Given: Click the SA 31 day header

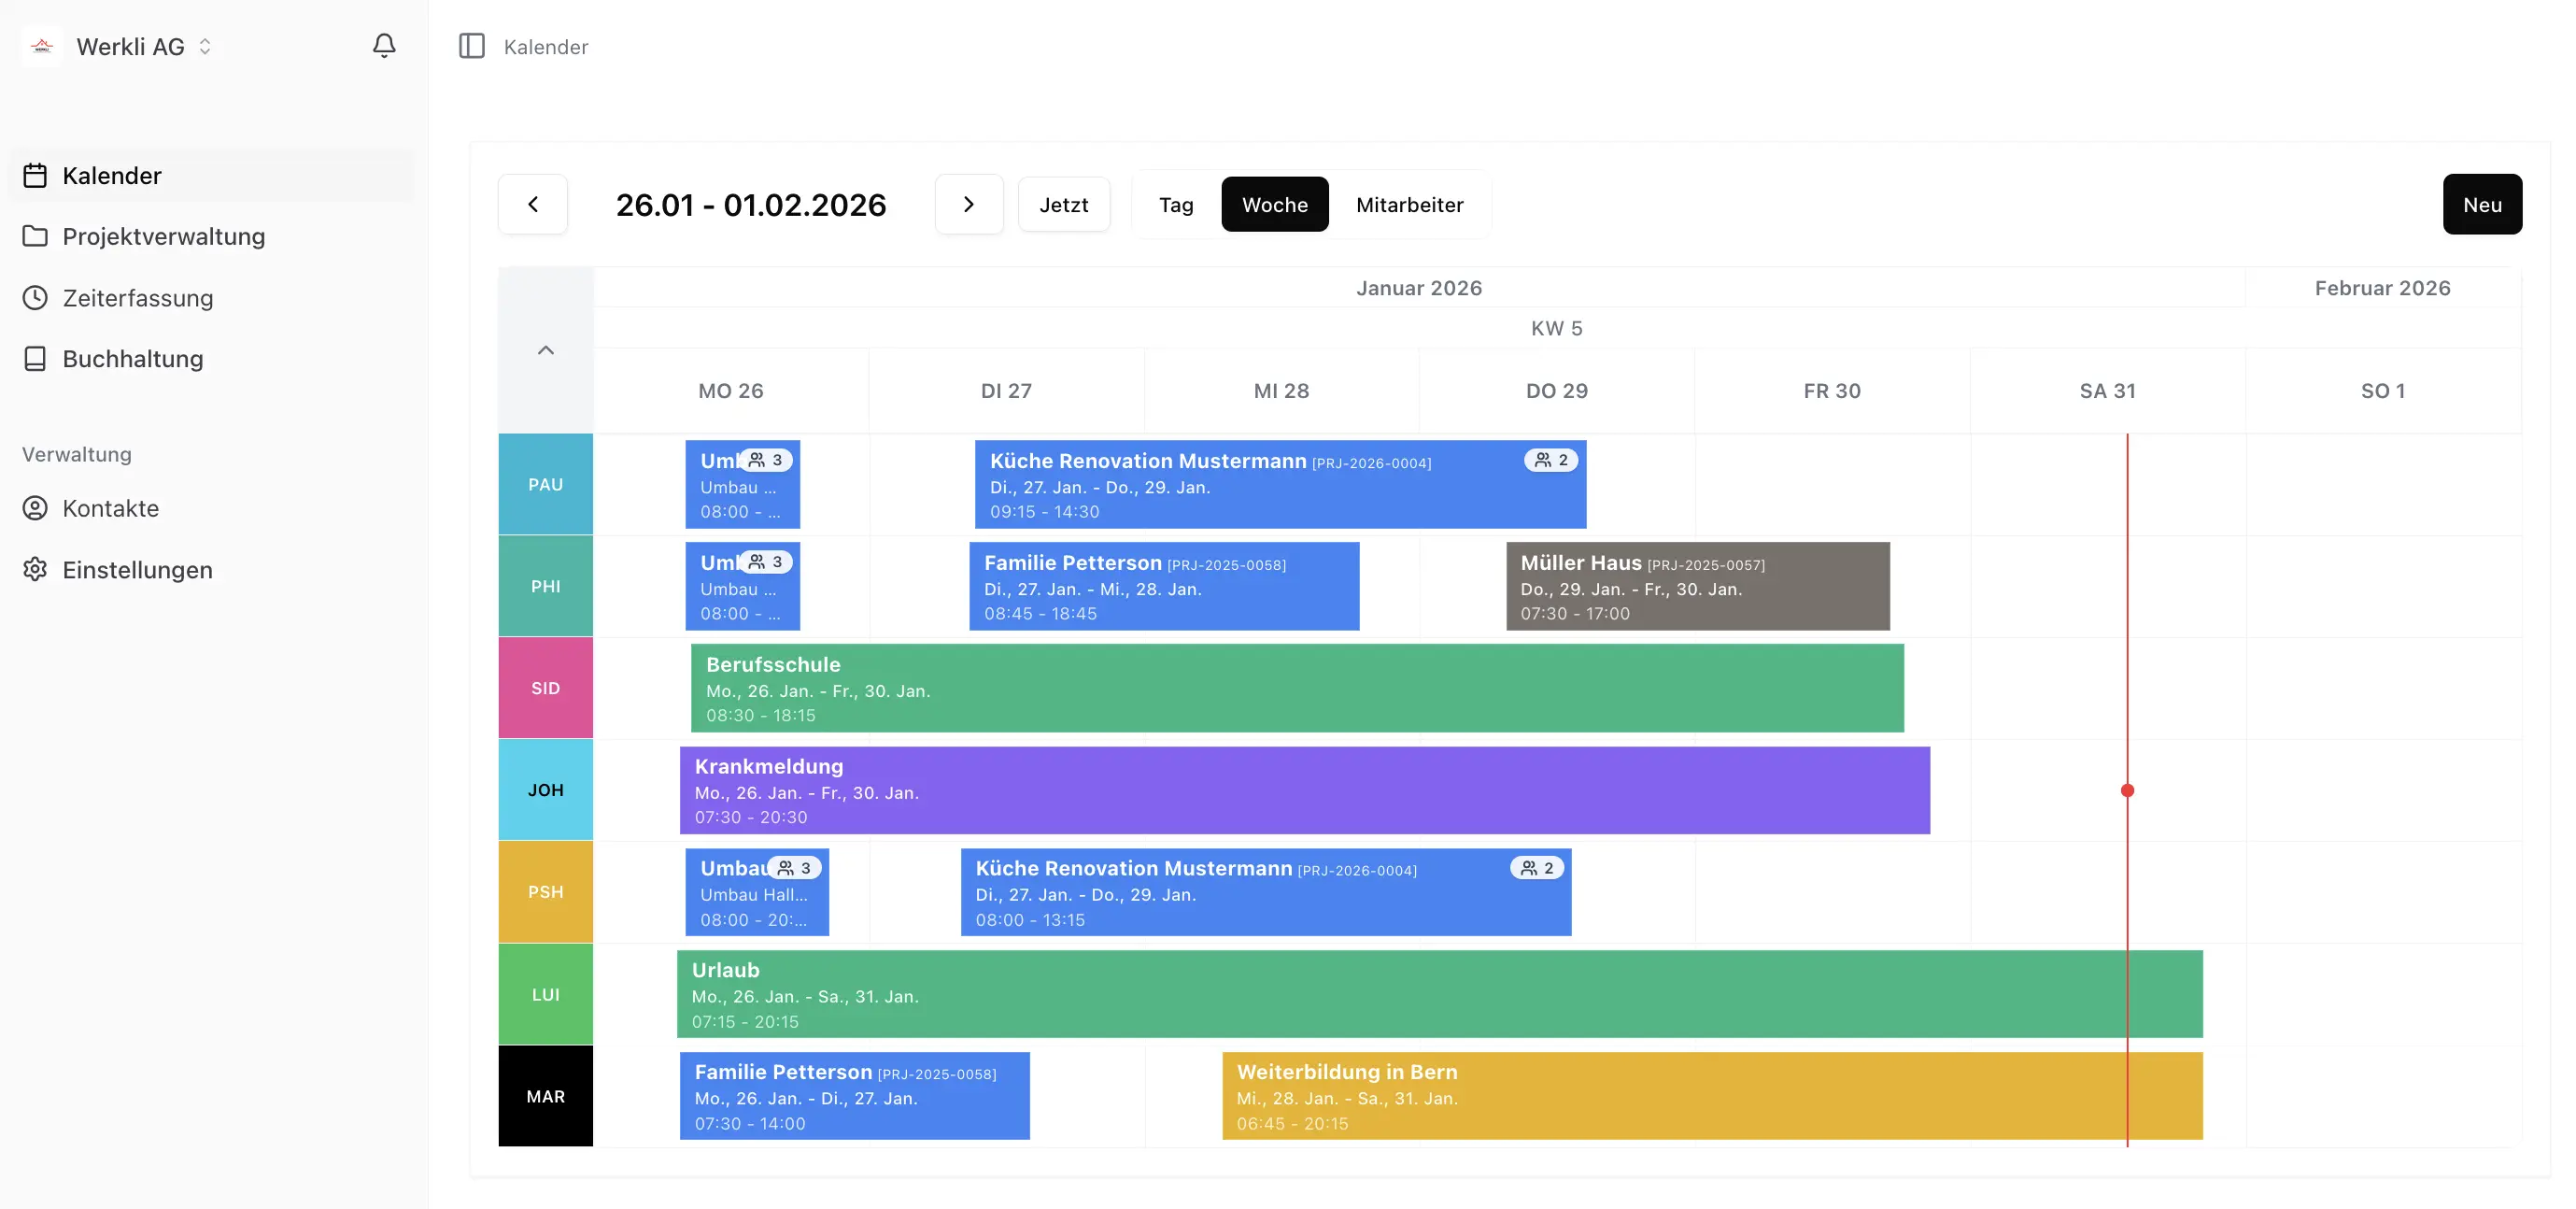Looking at the screenshot, I should [2108, 391].
